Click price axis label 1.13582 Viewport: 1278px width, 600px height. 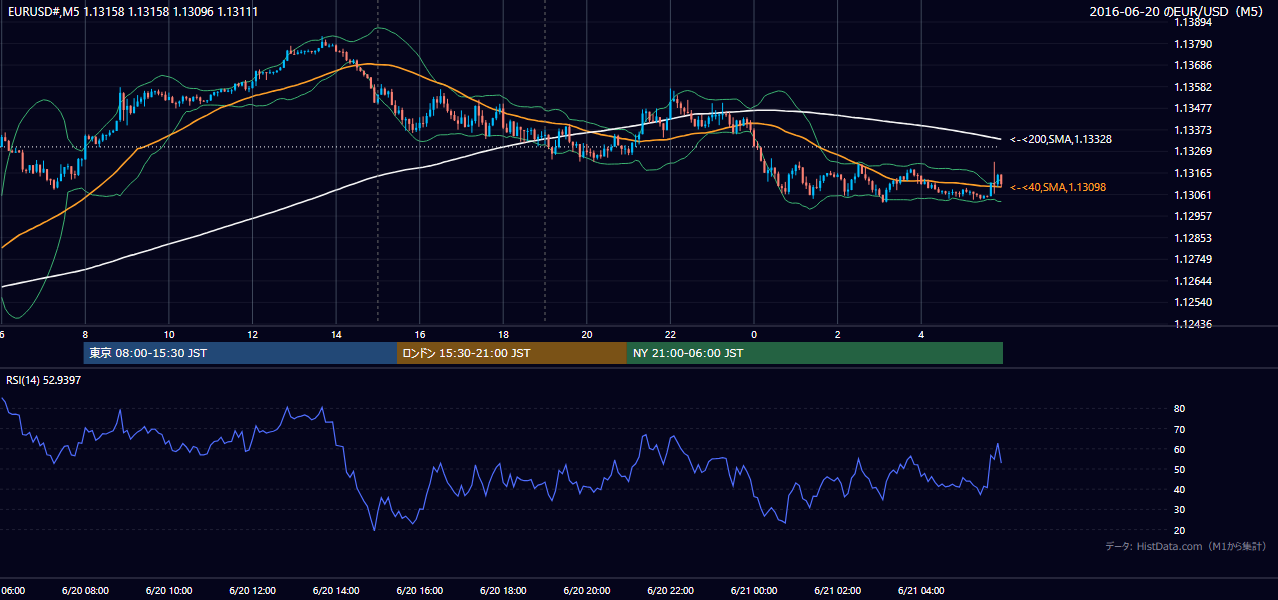1193,87
